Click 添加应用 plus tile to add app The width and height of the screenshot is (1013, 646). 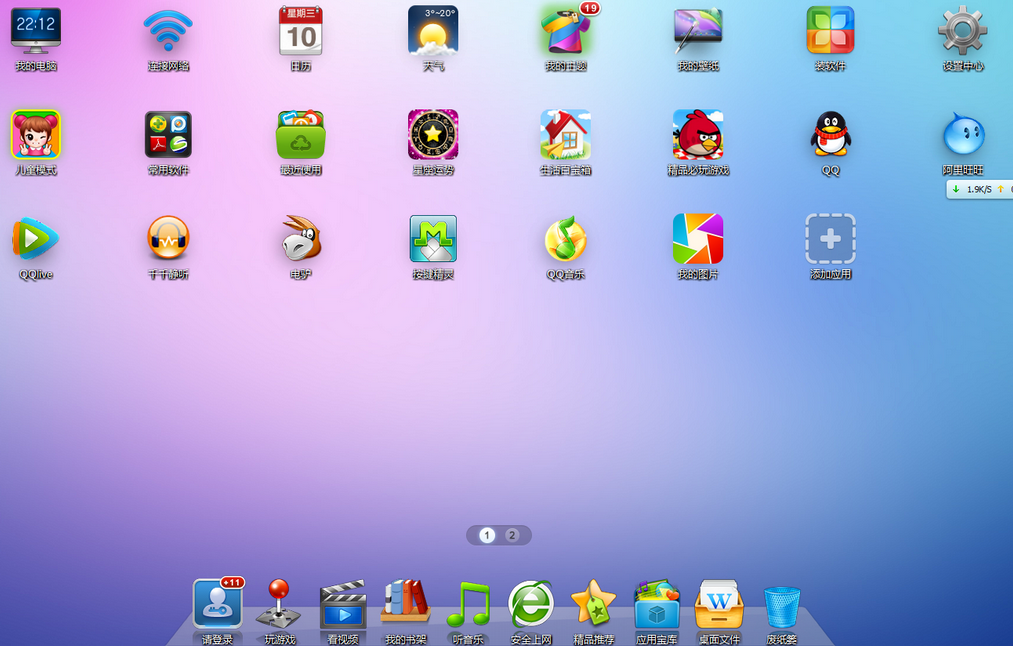click(830, 239)
